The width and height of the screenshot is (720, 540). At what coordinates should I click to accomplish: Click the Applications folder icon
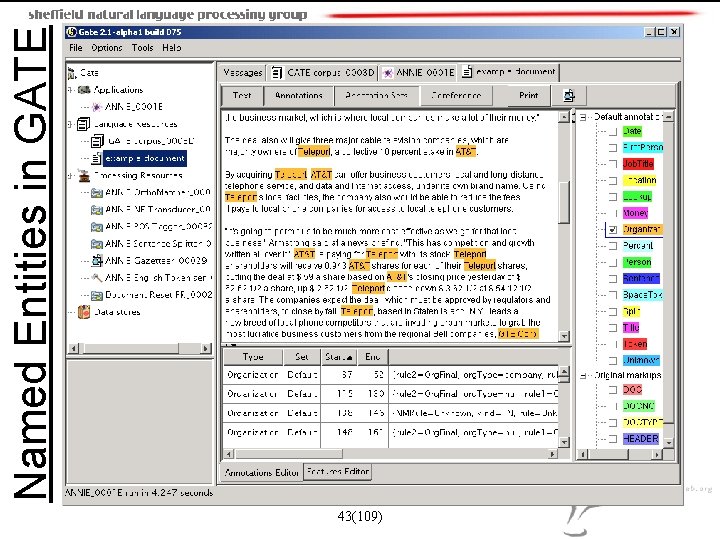pos(84,90)
